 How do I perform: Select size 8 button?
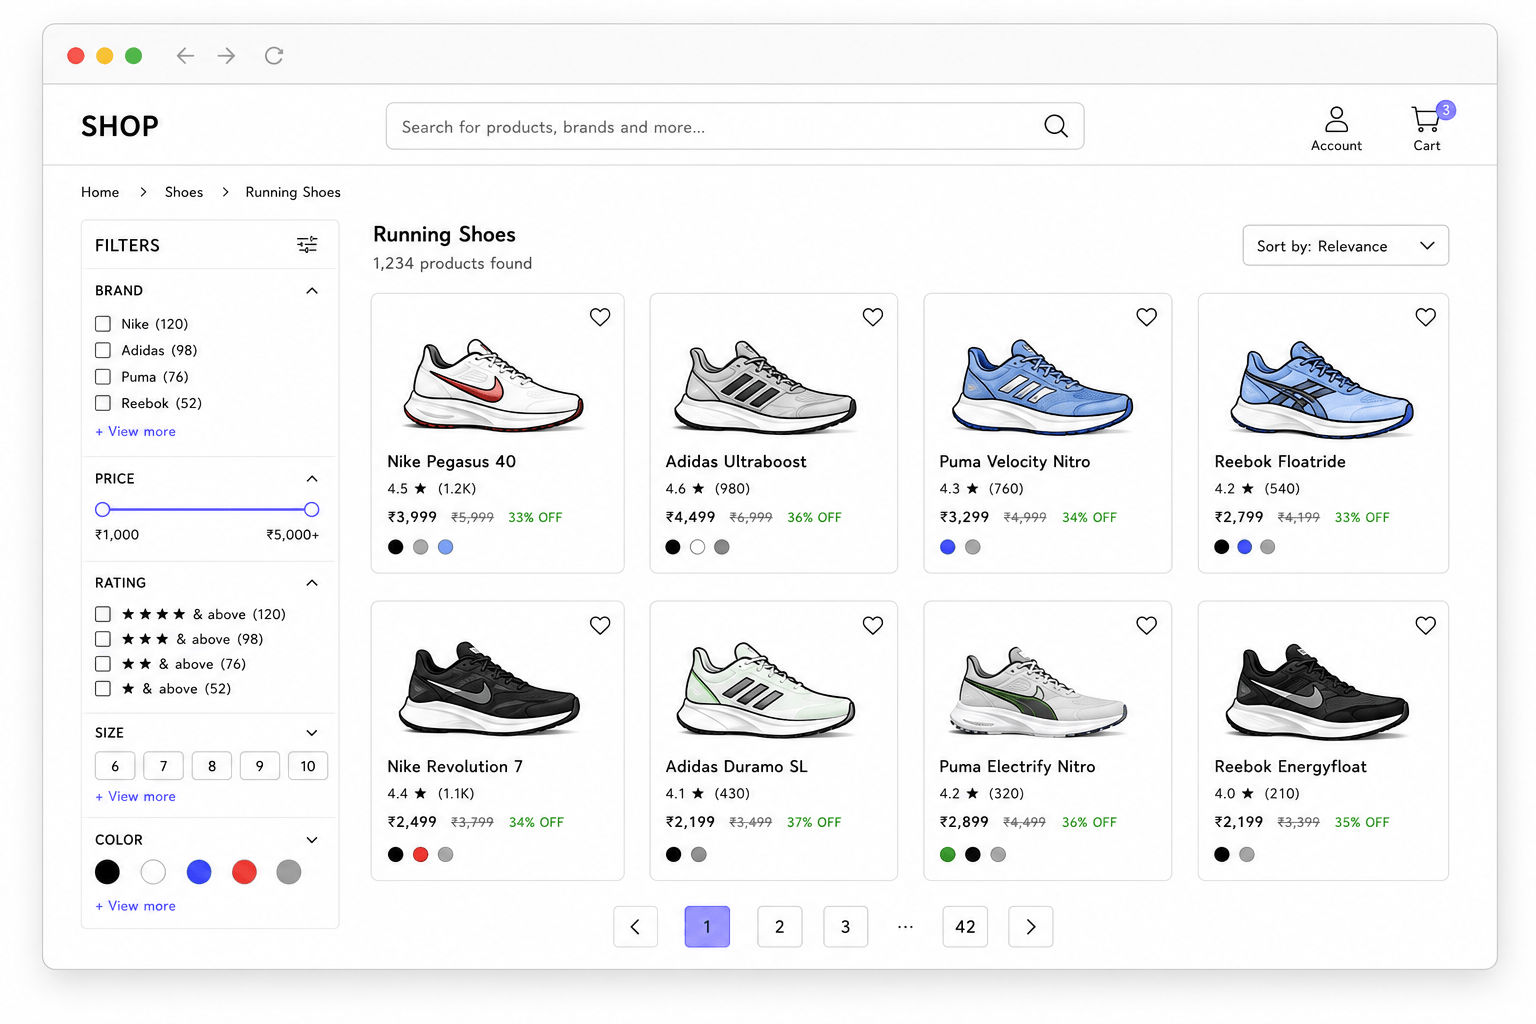[212, 766]
